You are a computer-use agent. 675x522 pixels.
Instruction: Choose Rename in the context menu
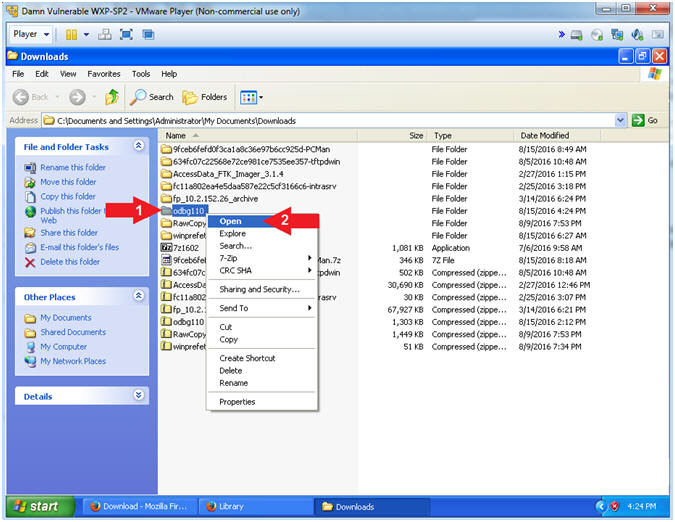click(x=262, y=383)
